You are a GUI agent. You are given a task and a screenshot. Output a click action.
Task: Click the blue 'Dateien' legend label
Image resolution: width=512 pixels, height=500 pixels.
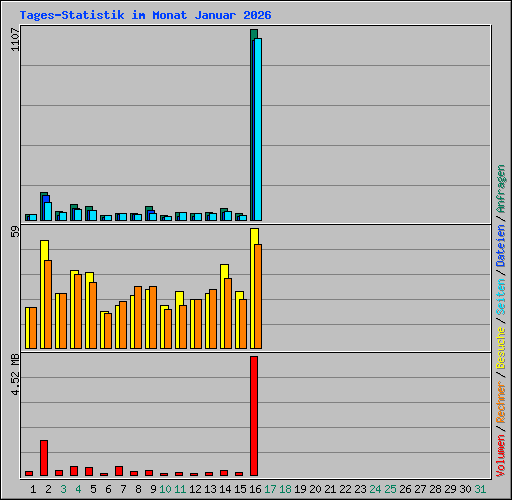tap(501, 246)
